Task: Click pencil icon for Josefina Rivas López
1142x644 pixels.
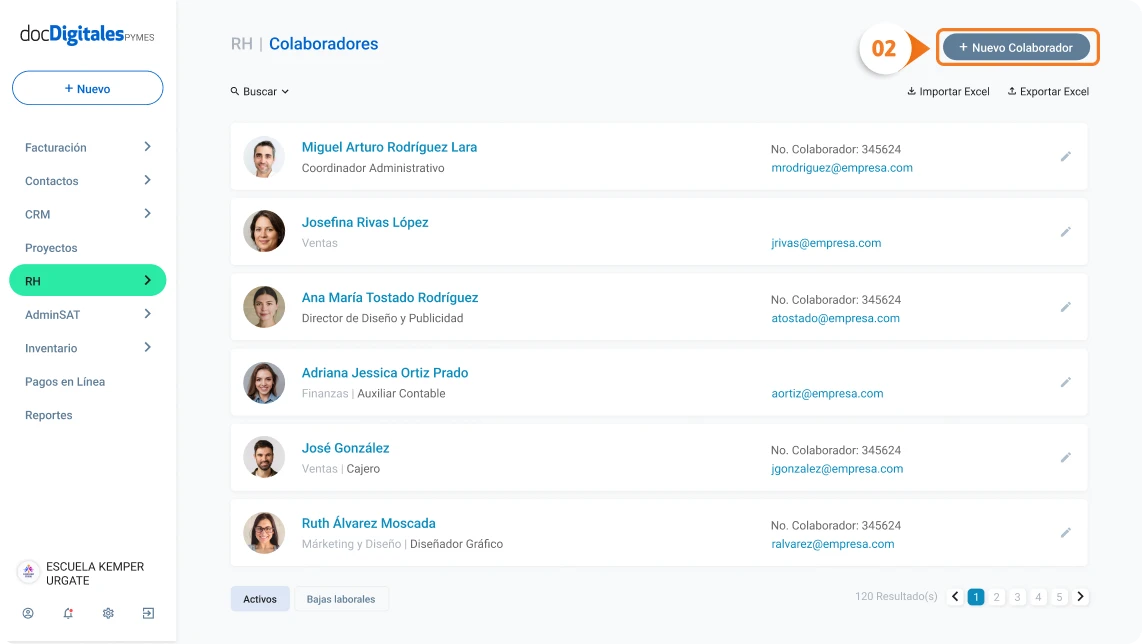Action: tap(1066, 232)
